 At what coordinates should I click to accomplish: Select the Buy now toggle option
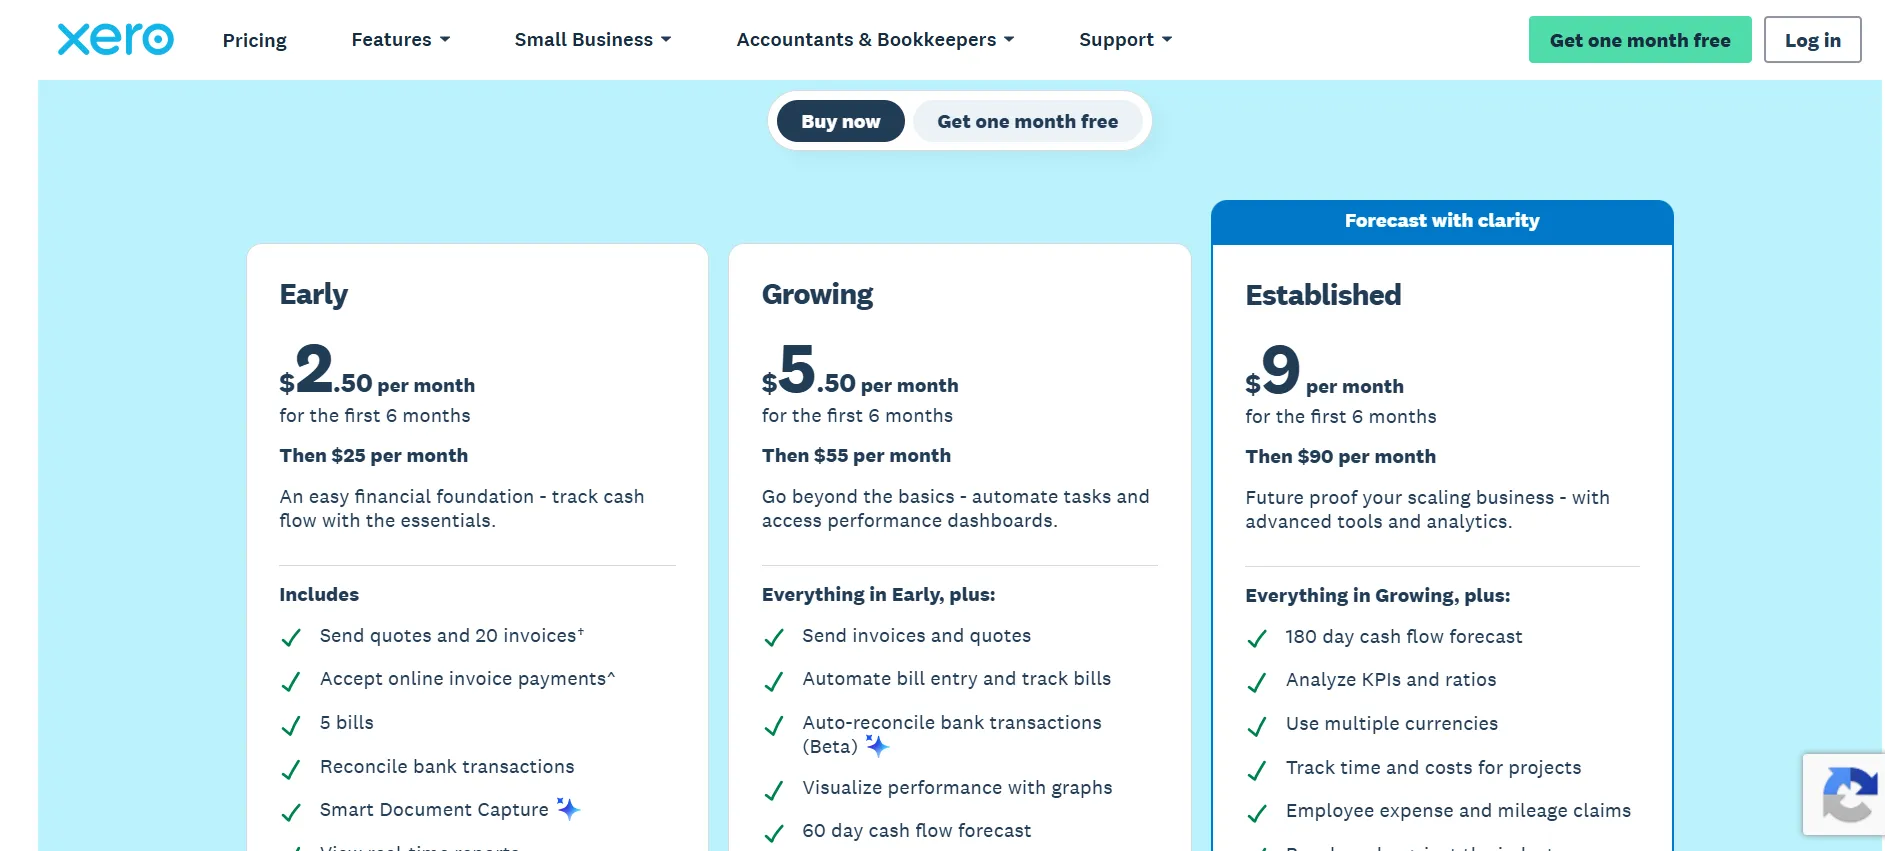coord(841,121)
